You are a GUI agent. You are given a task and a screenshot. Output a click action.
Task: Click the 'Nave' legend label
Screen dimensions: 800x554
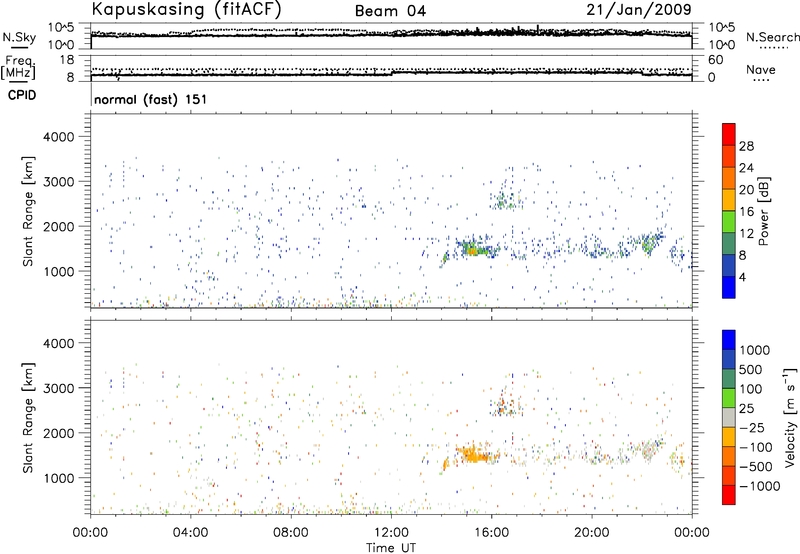(x=760, y=70)
